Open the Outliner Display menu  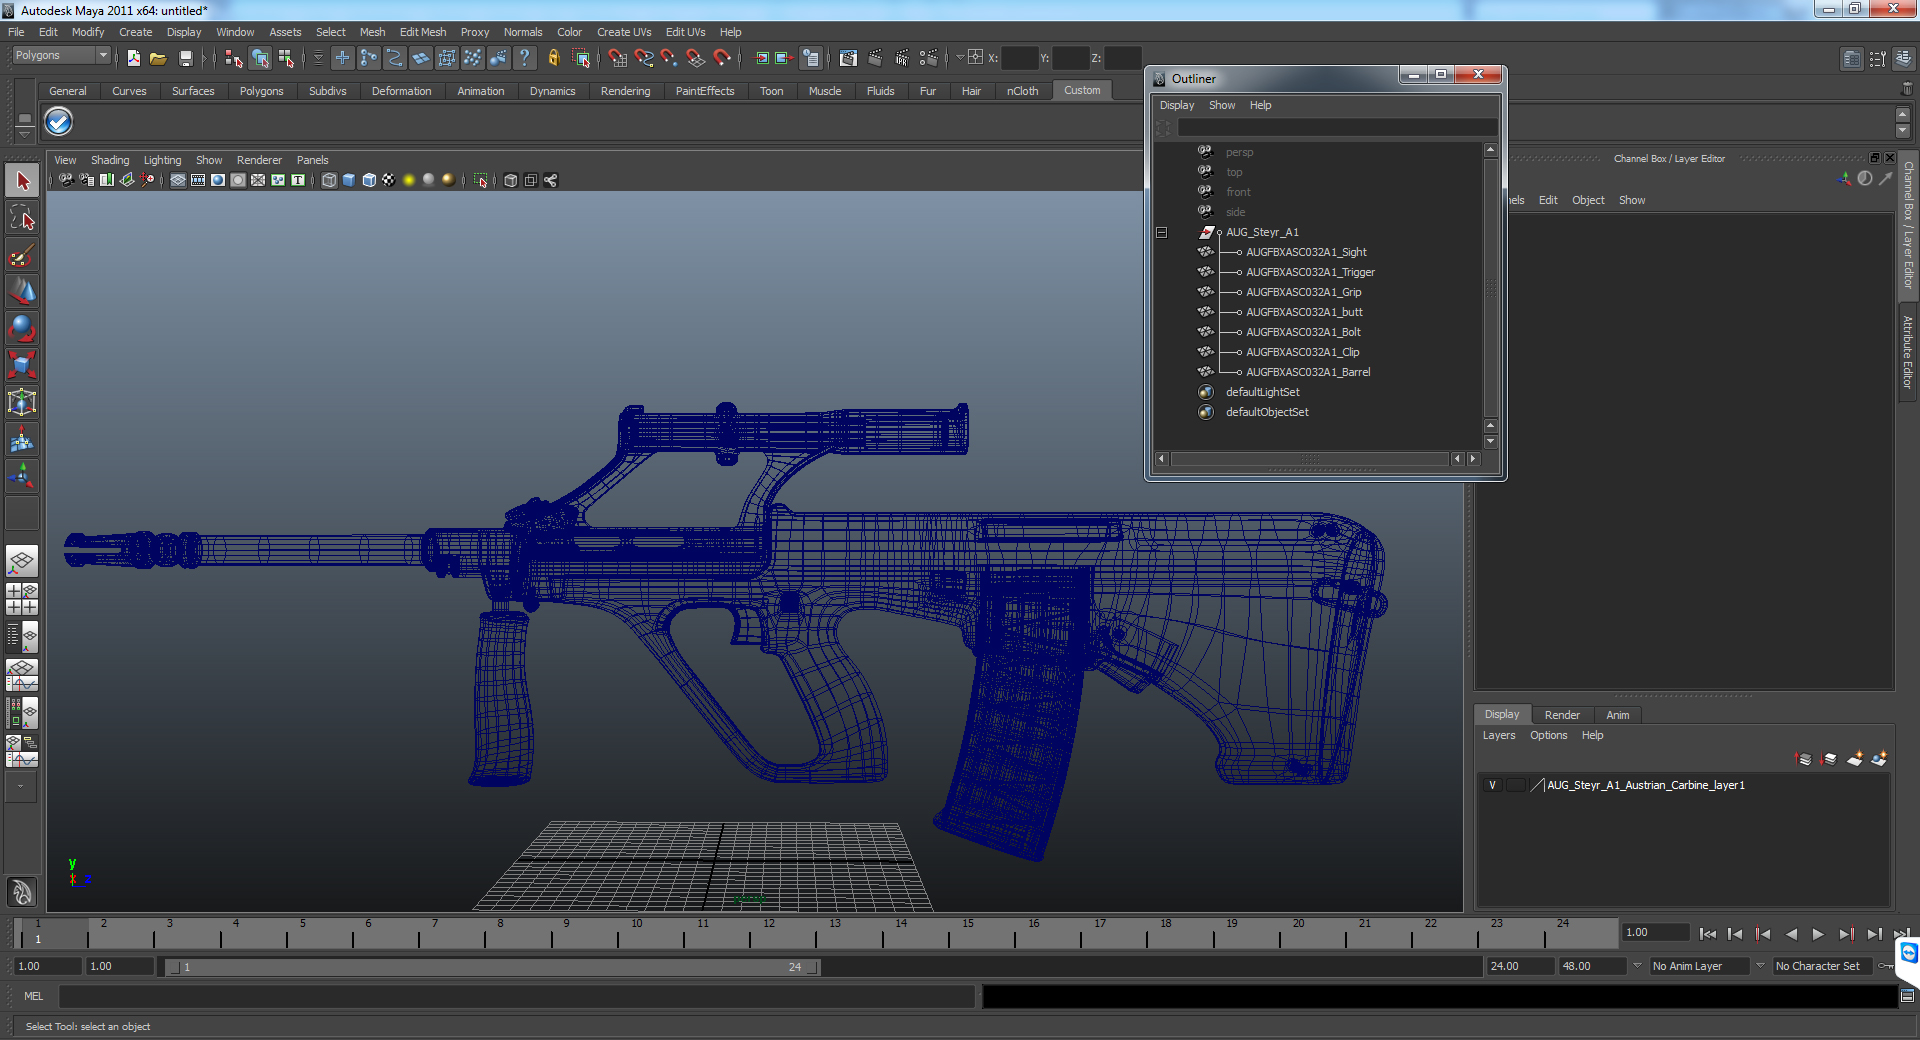pyautogui.click(x=1177, y=105)
